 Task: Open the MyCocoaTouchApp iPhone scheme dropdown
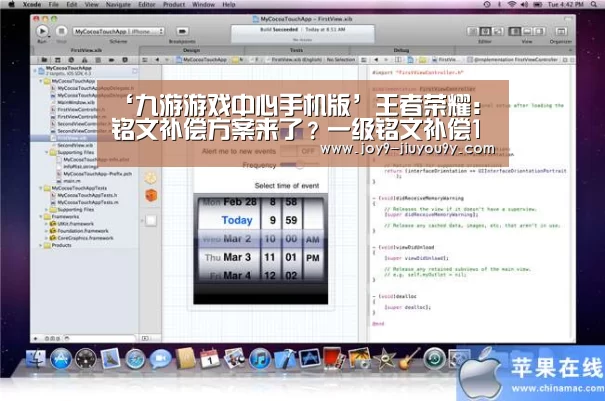[x=119, y=32]
